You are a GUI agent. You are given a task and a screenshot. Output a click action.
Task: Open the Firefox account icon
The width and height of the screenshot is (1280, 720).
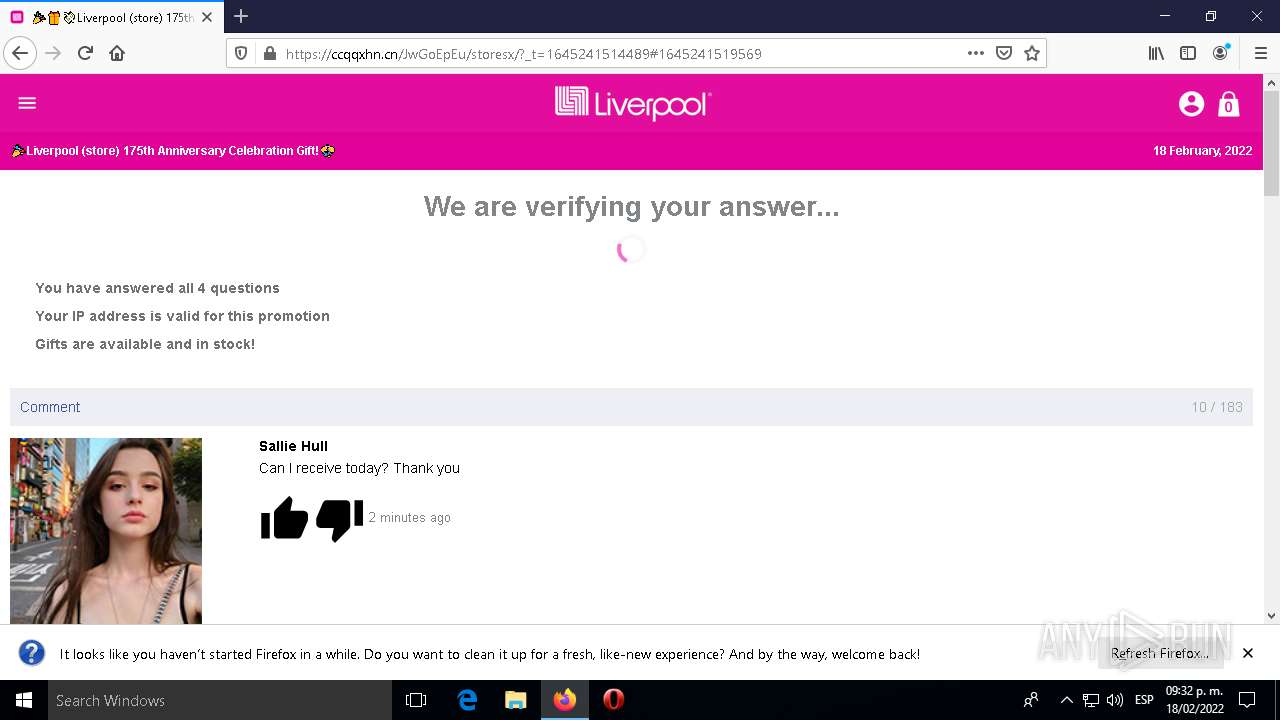coord(1220,53)
